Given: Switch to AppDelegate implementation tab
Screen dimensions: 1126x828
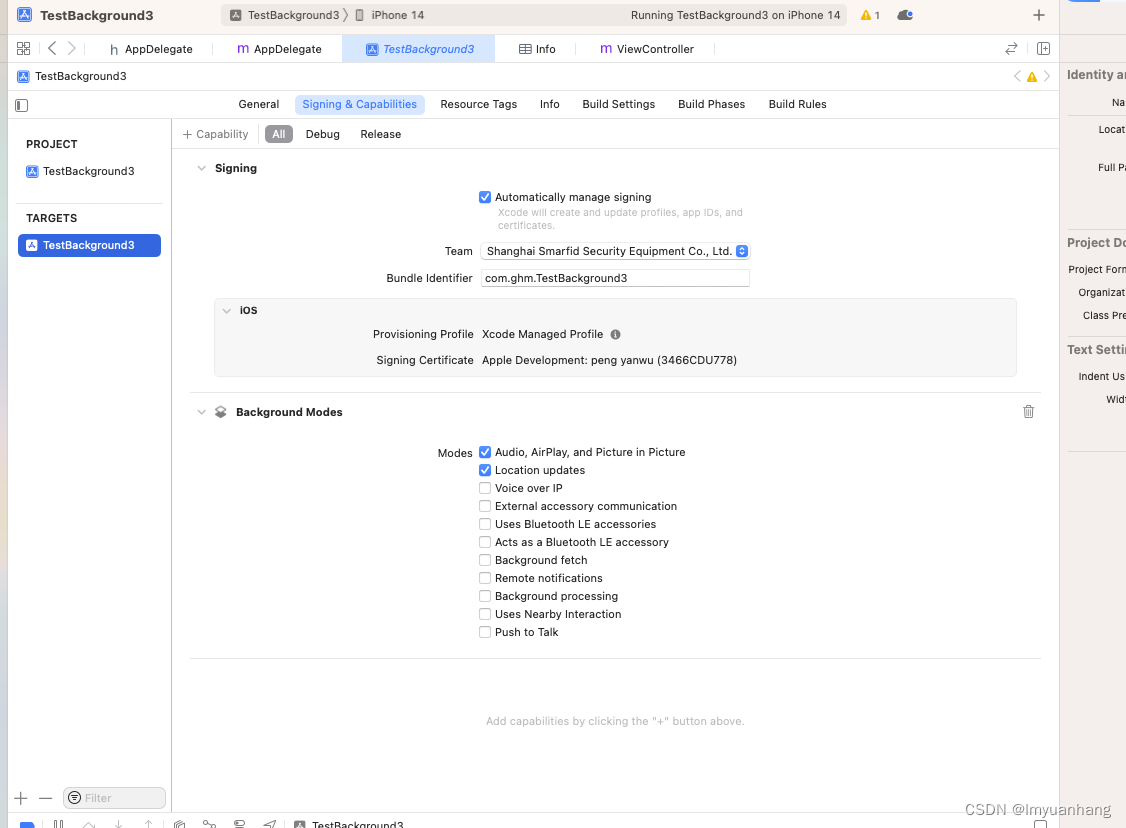Looking at the screenshot, I should (x=279, y=49).
